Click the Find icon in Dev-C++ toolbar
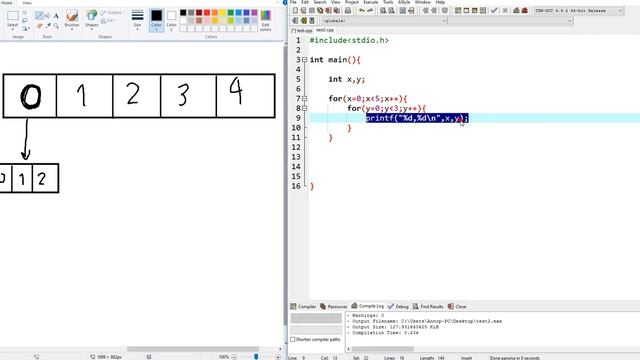This screenshot has width=640, height=360. point(383,11)
